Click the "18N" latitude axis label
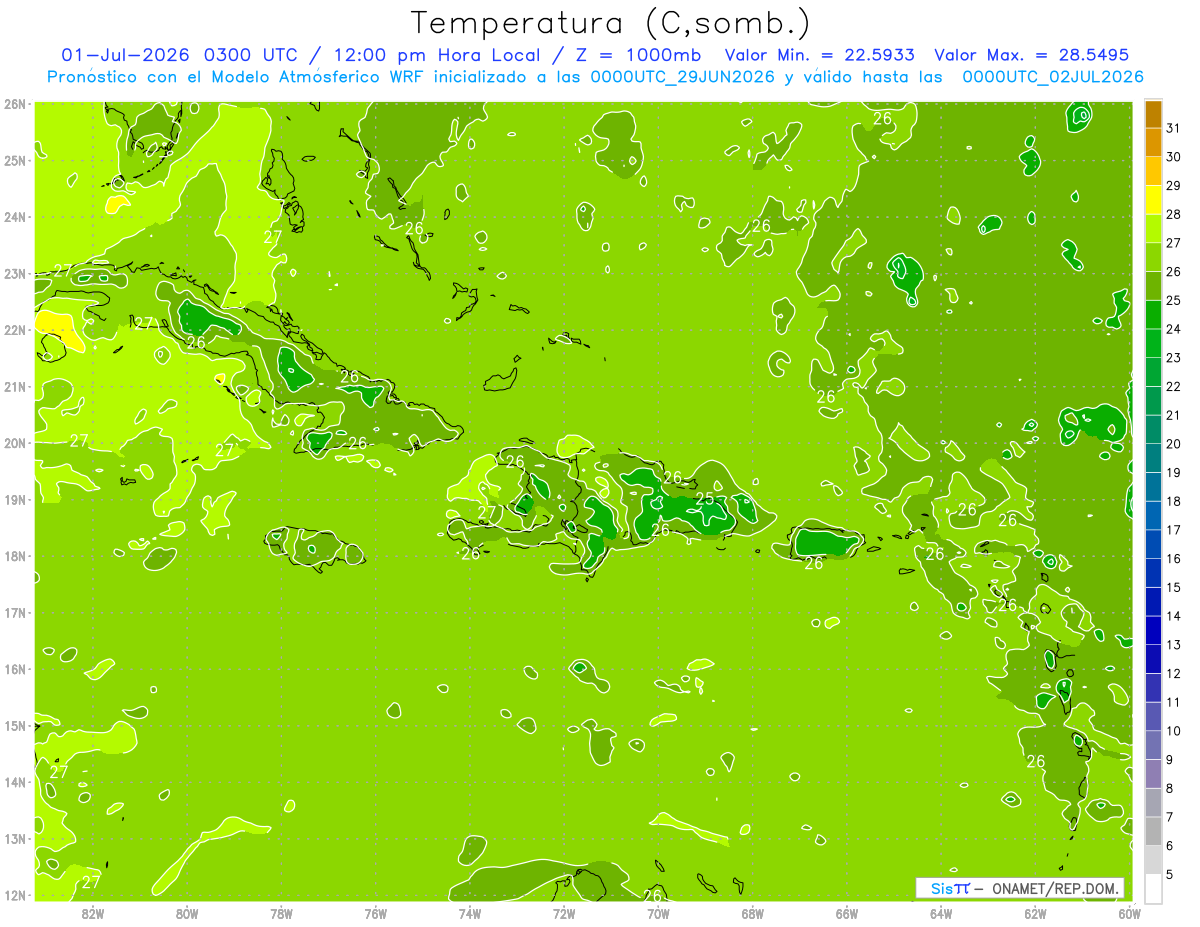This screenshot has width=1200, height=927. pyautogui.click(x=15, y=556)
